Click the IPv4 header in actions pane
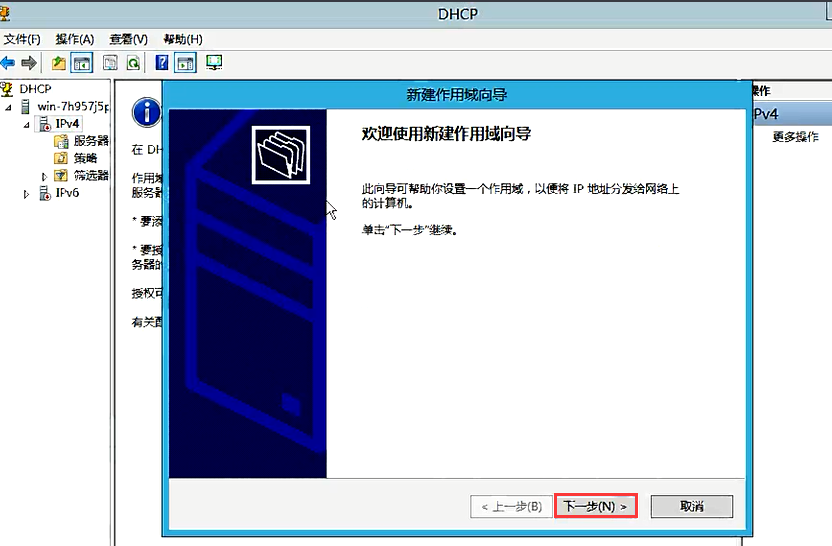832x546 pixels. point(793,114)
